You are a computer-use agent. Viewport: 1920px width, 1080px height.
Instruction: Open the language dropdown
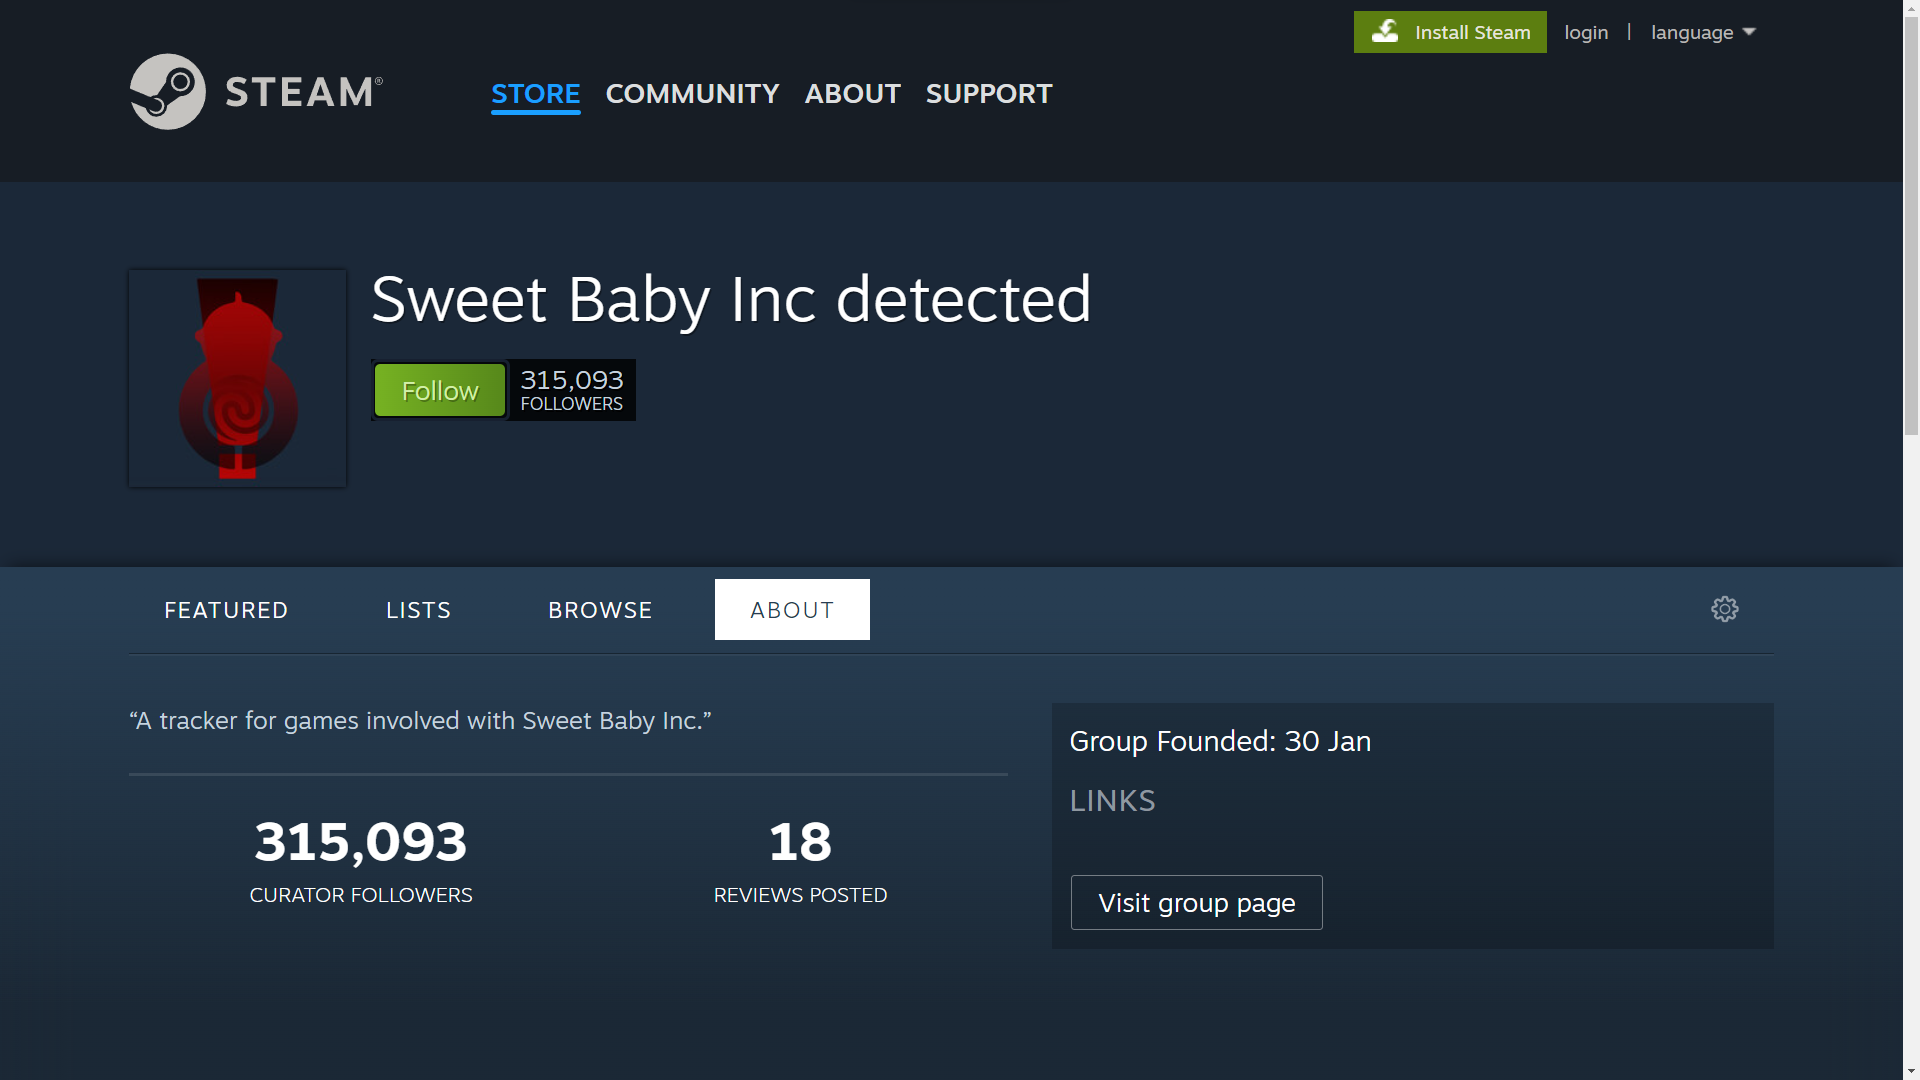[1703, 32]
